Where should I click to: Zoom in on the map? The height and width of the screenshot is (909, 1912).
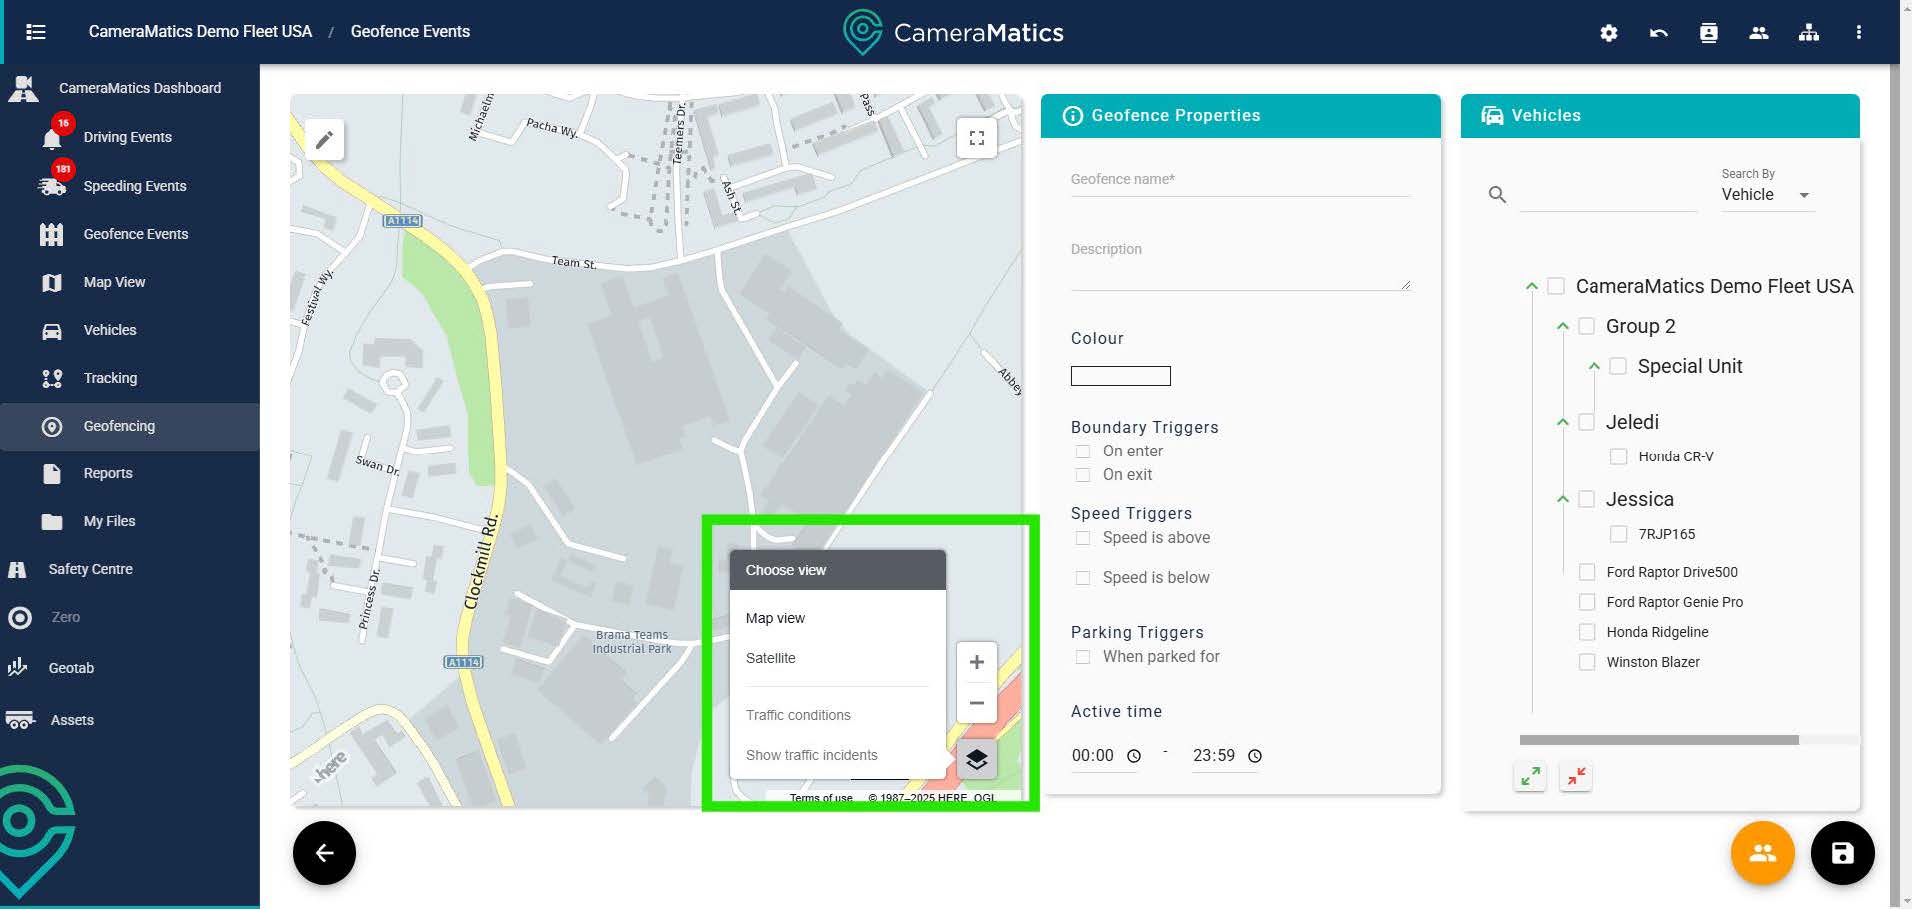[976, 662]
